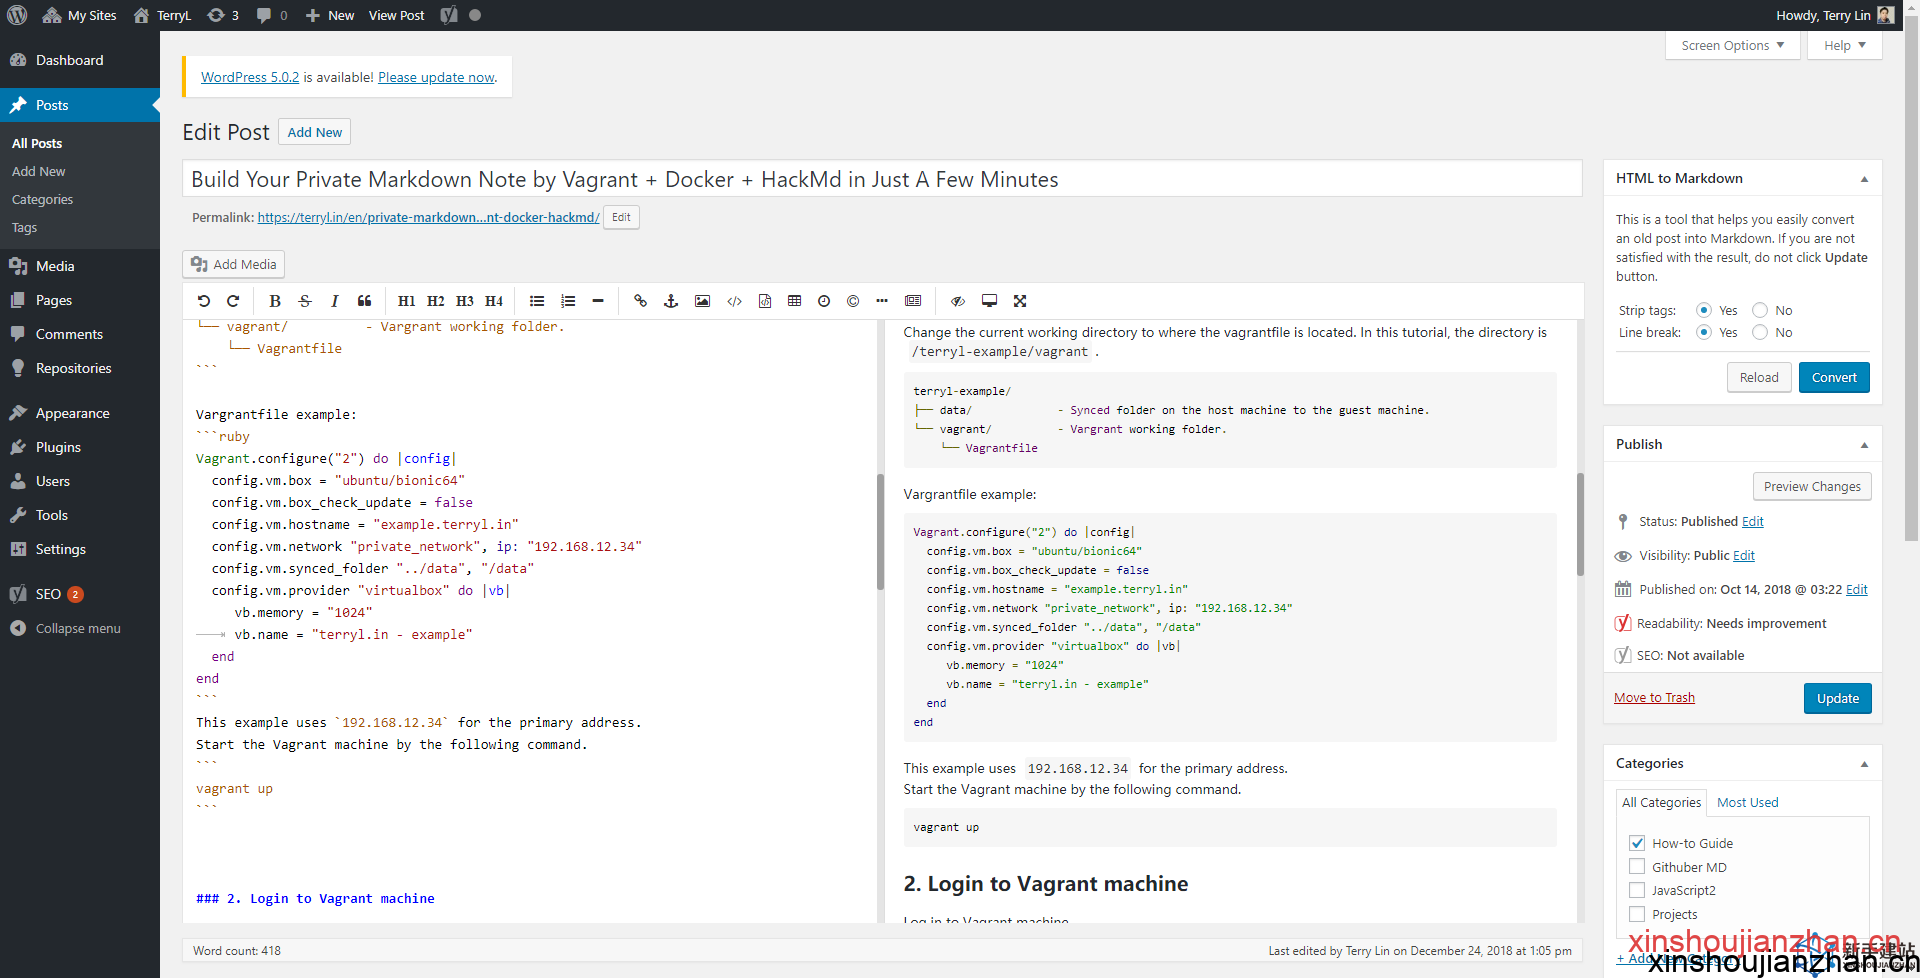Open preview-only desktop monitor icon
This screenshot has width=1920, height=978.
click(989, 301)
